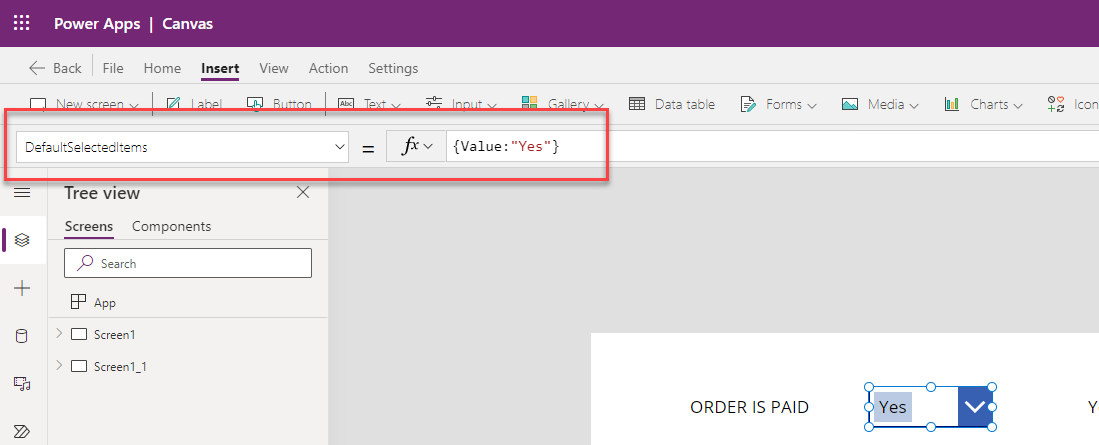This screenshot has width=1099, height=445.
Task: Open the app launcher waffle icon
Action: click(22, 23)
